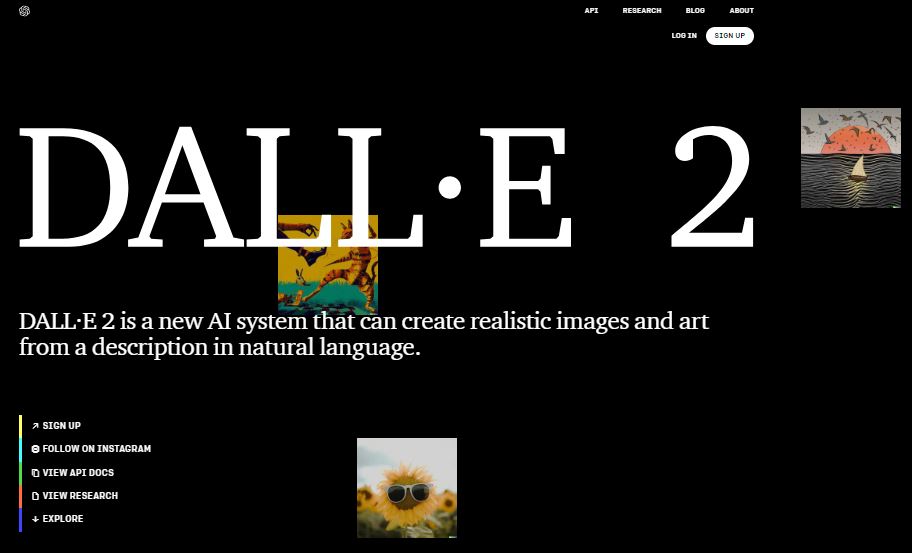Click the OpenAI logo icon
The height and width of the screenshot is (553, 912).
(x=24, y=11)
